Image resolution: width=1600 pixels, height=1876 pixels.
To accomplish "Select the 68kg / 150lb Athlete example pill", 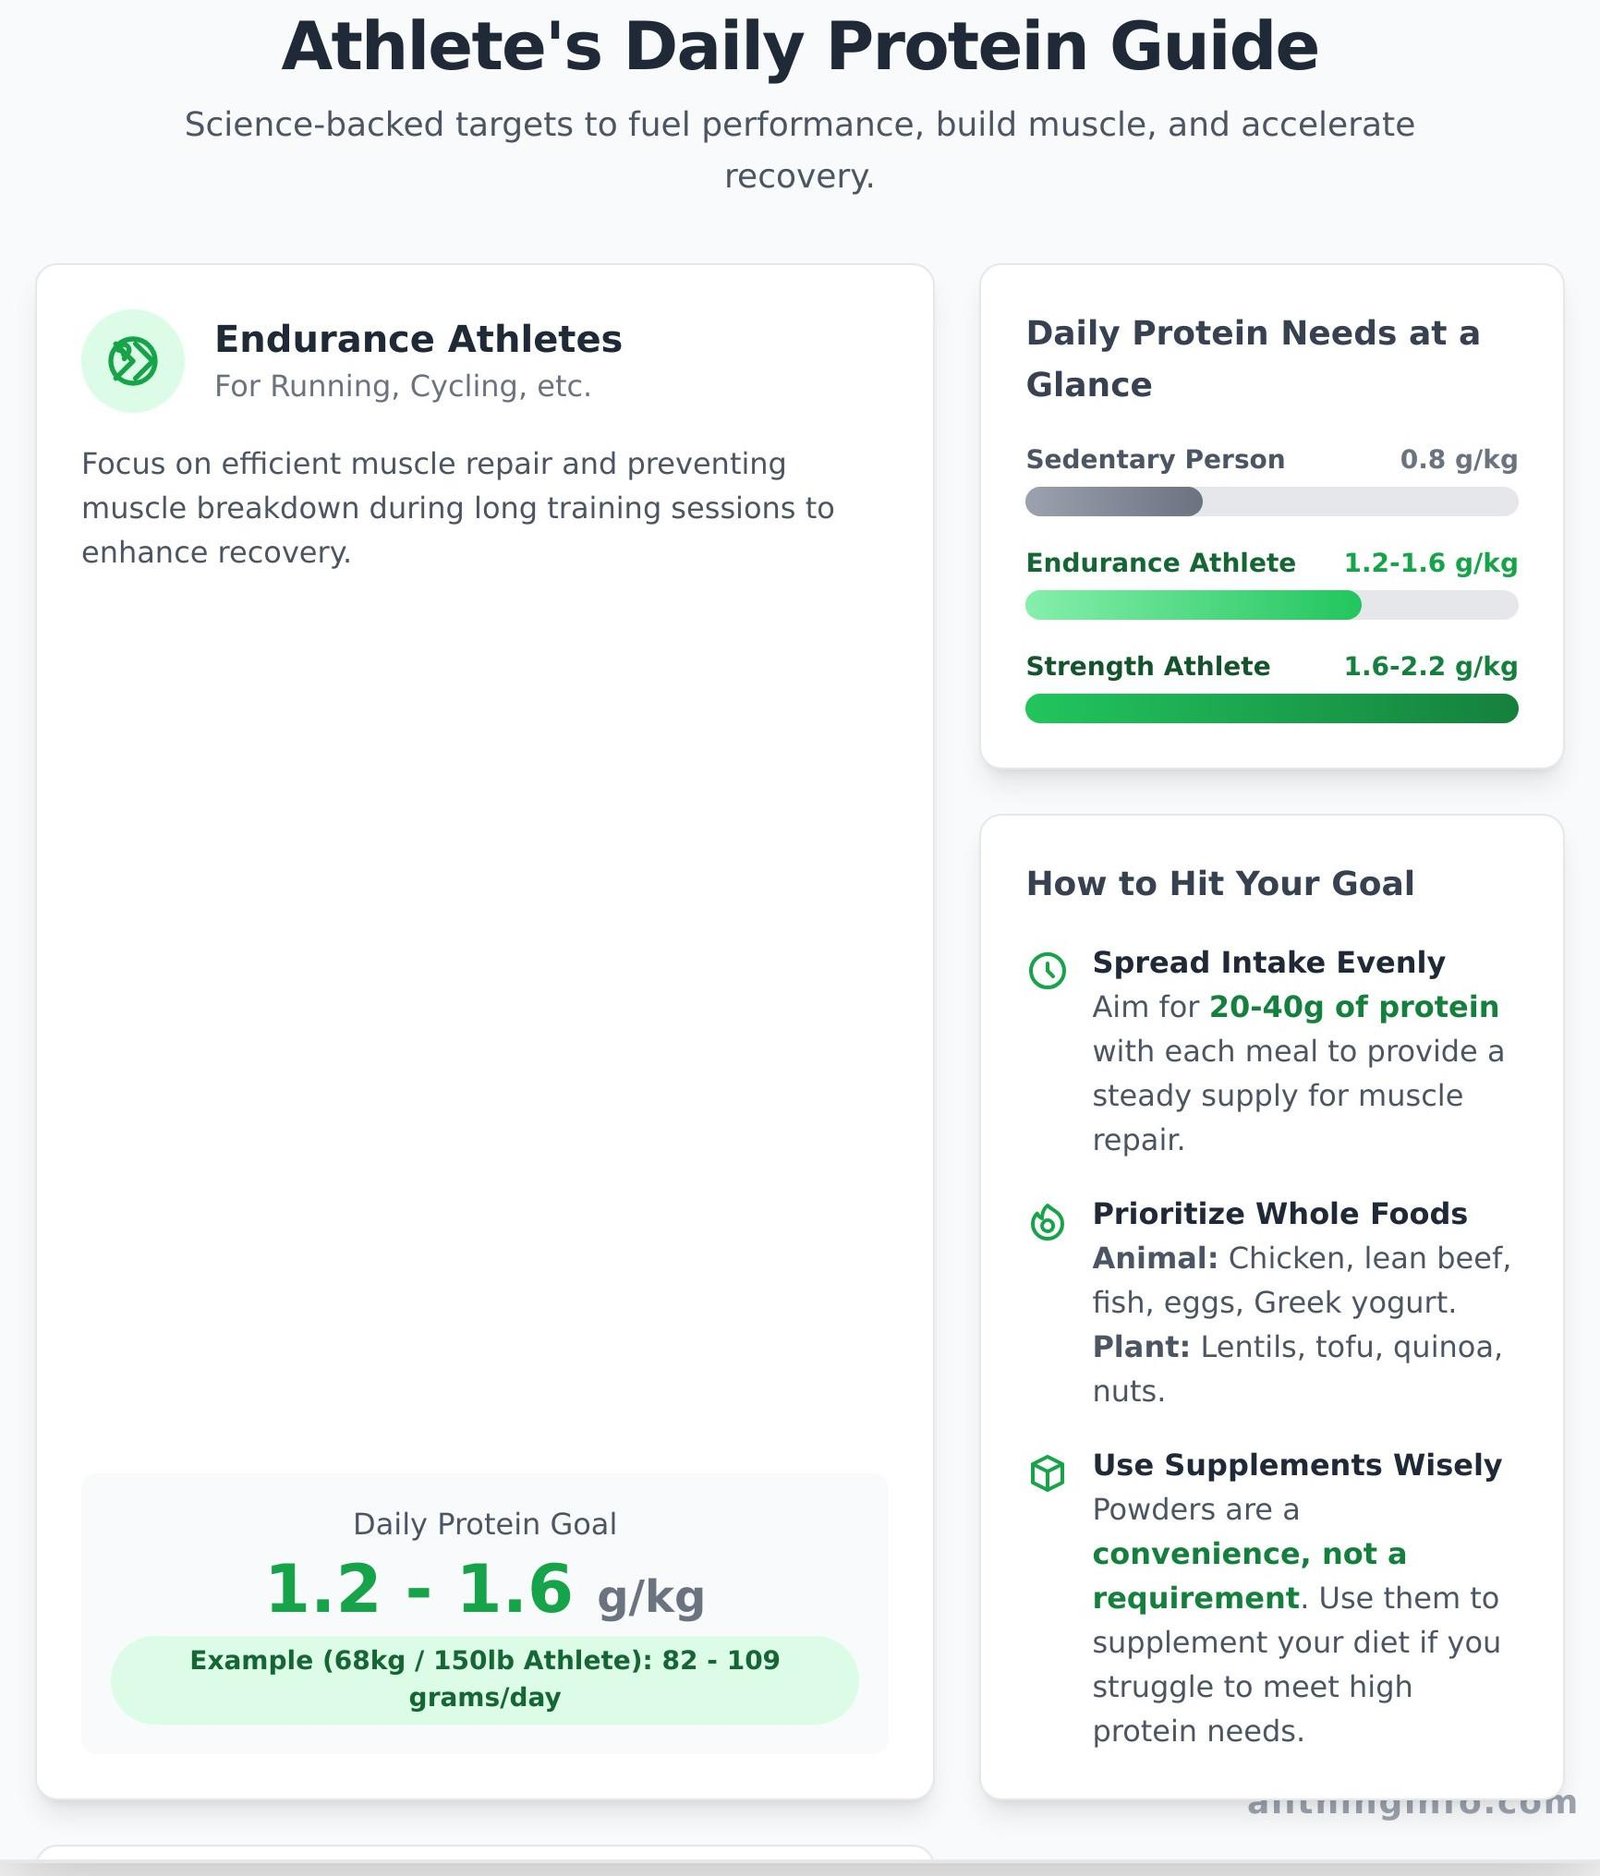I will (484, 1679).
